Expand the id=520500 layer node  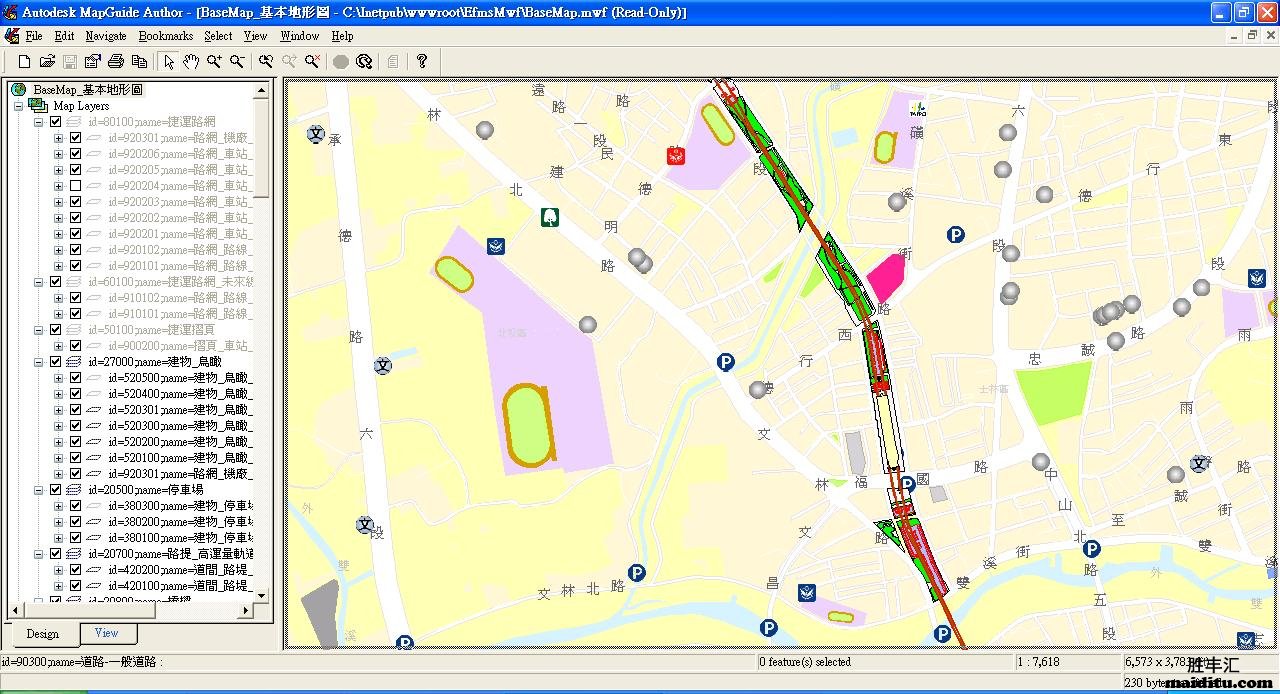(x=59, y=378)
